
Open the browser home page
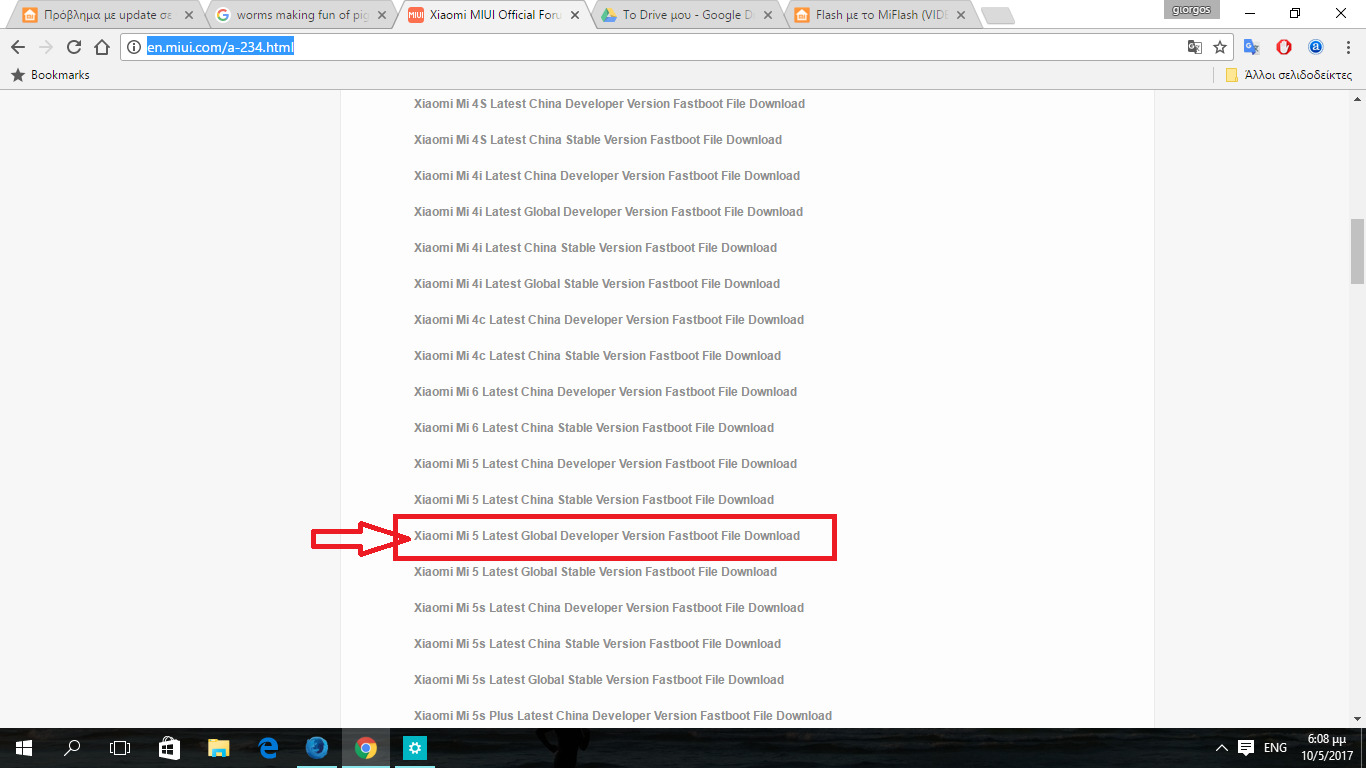pyautogui.click(x=102, y=47)
